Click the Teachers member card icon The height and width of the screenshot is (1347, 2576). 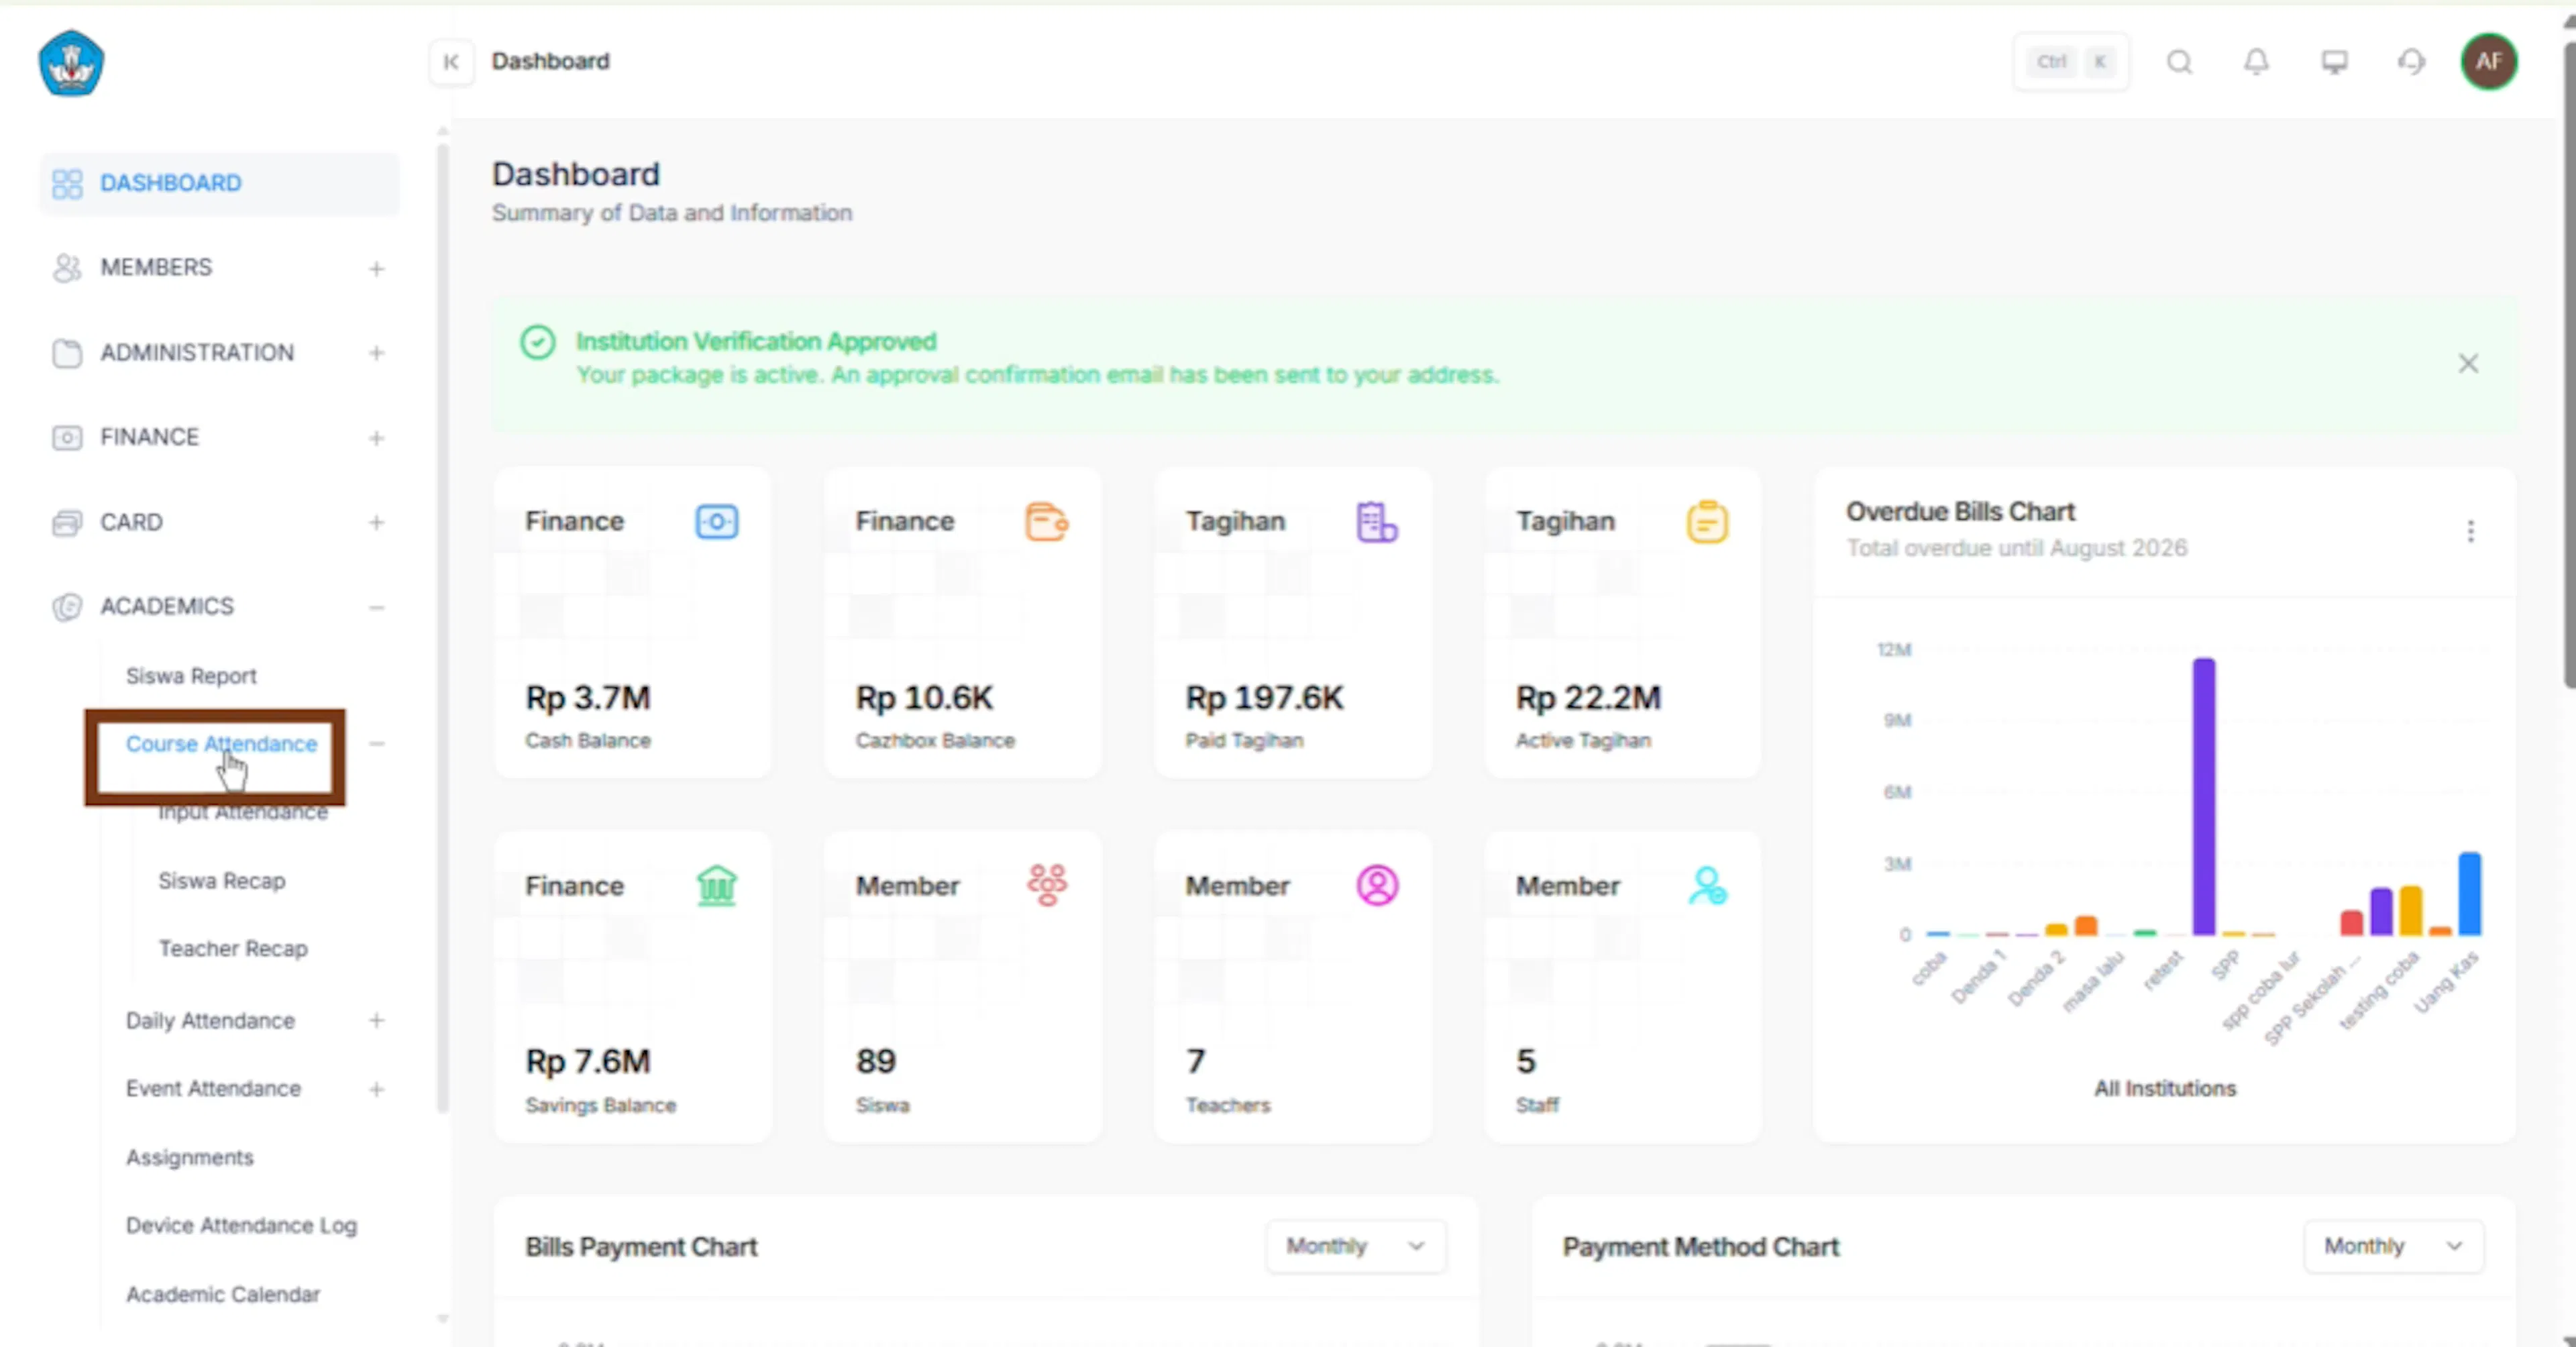pyautogui.click(x=1376, y=885)
